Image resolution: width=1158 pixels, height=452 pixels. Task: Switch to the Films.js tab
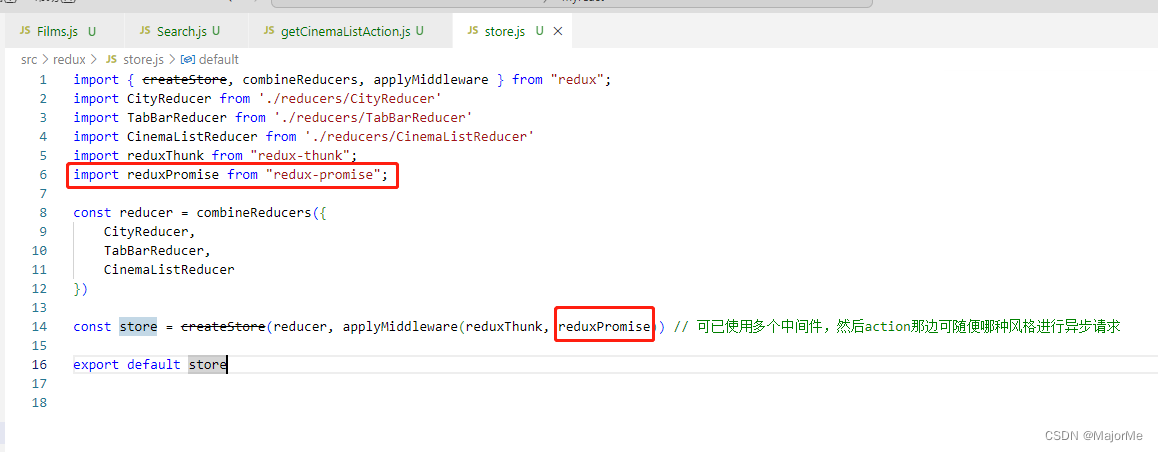click(56, 31)
